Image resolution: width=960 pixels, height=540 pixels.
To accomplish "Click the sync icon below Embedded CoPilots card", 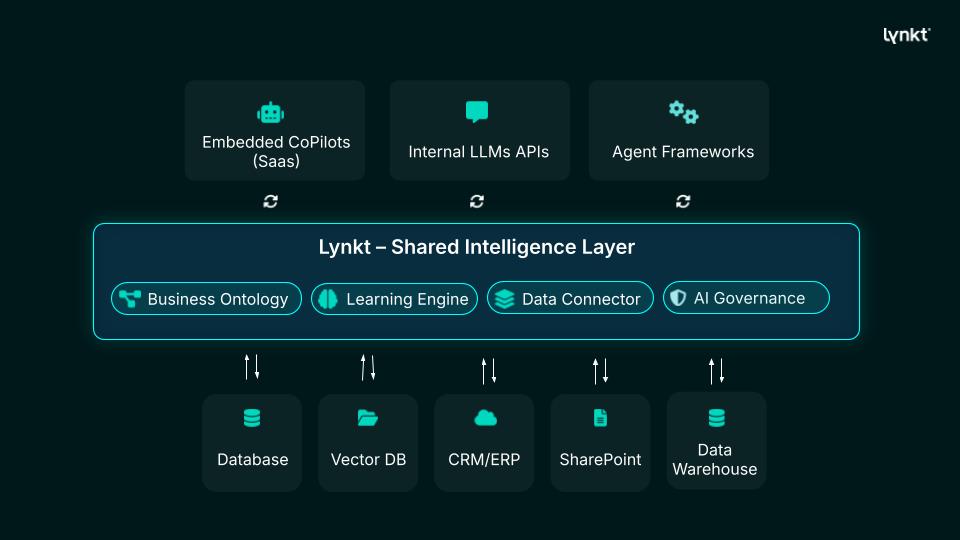I will point(271,201).
